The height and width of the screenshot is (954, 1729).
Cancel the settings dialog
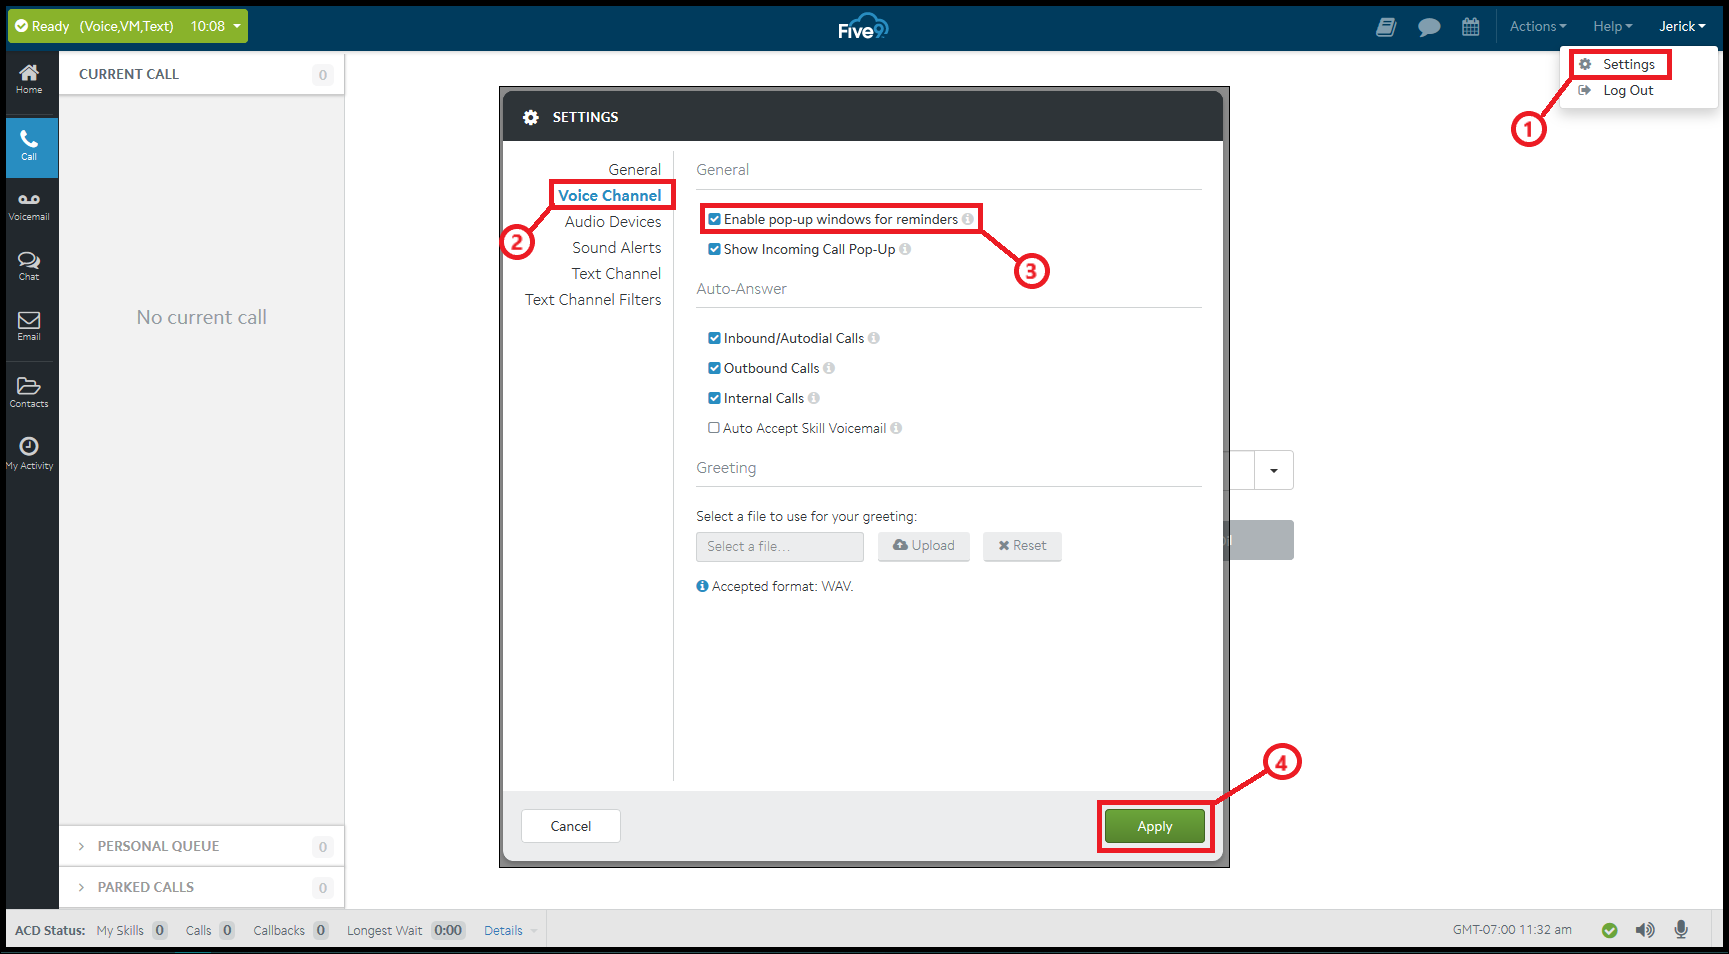pyautogui.click(x=570, y=826)
